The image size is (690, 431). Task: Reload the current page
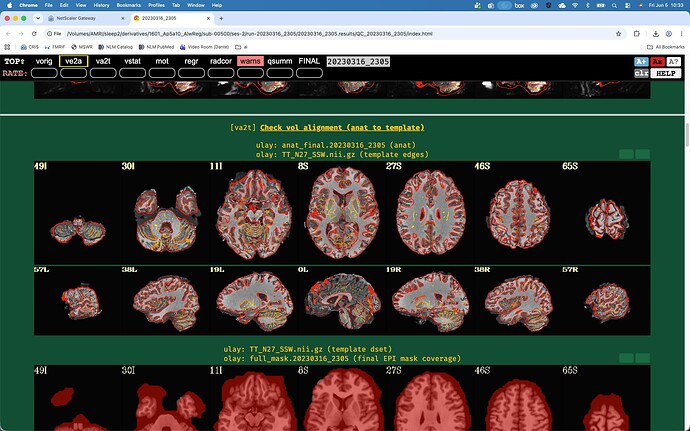pos(34,33)
